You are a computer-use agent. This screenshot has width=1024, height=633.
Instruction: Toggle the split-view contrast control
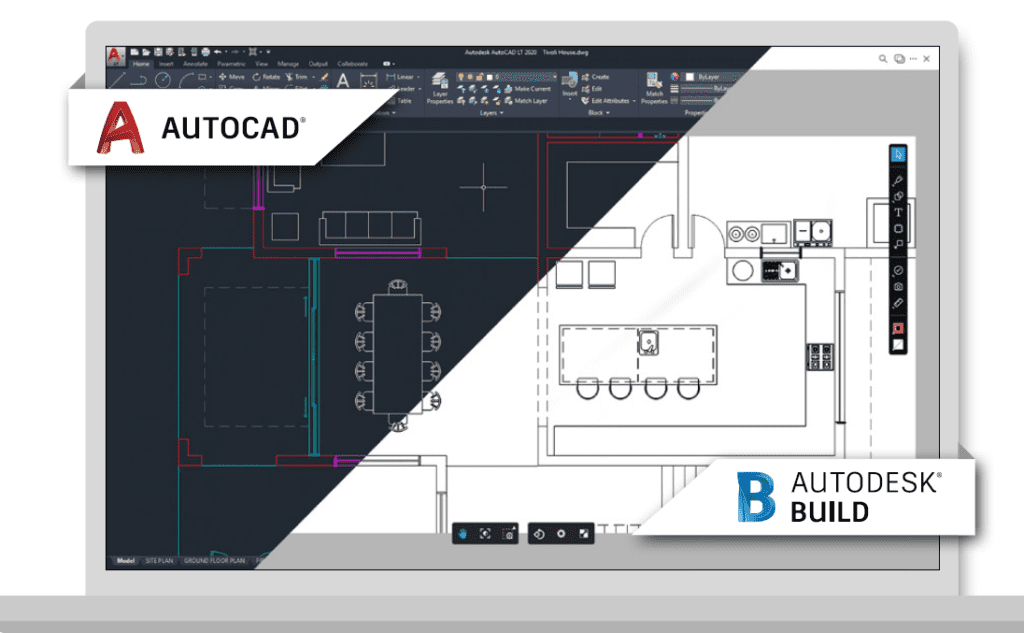pos(584,534)
